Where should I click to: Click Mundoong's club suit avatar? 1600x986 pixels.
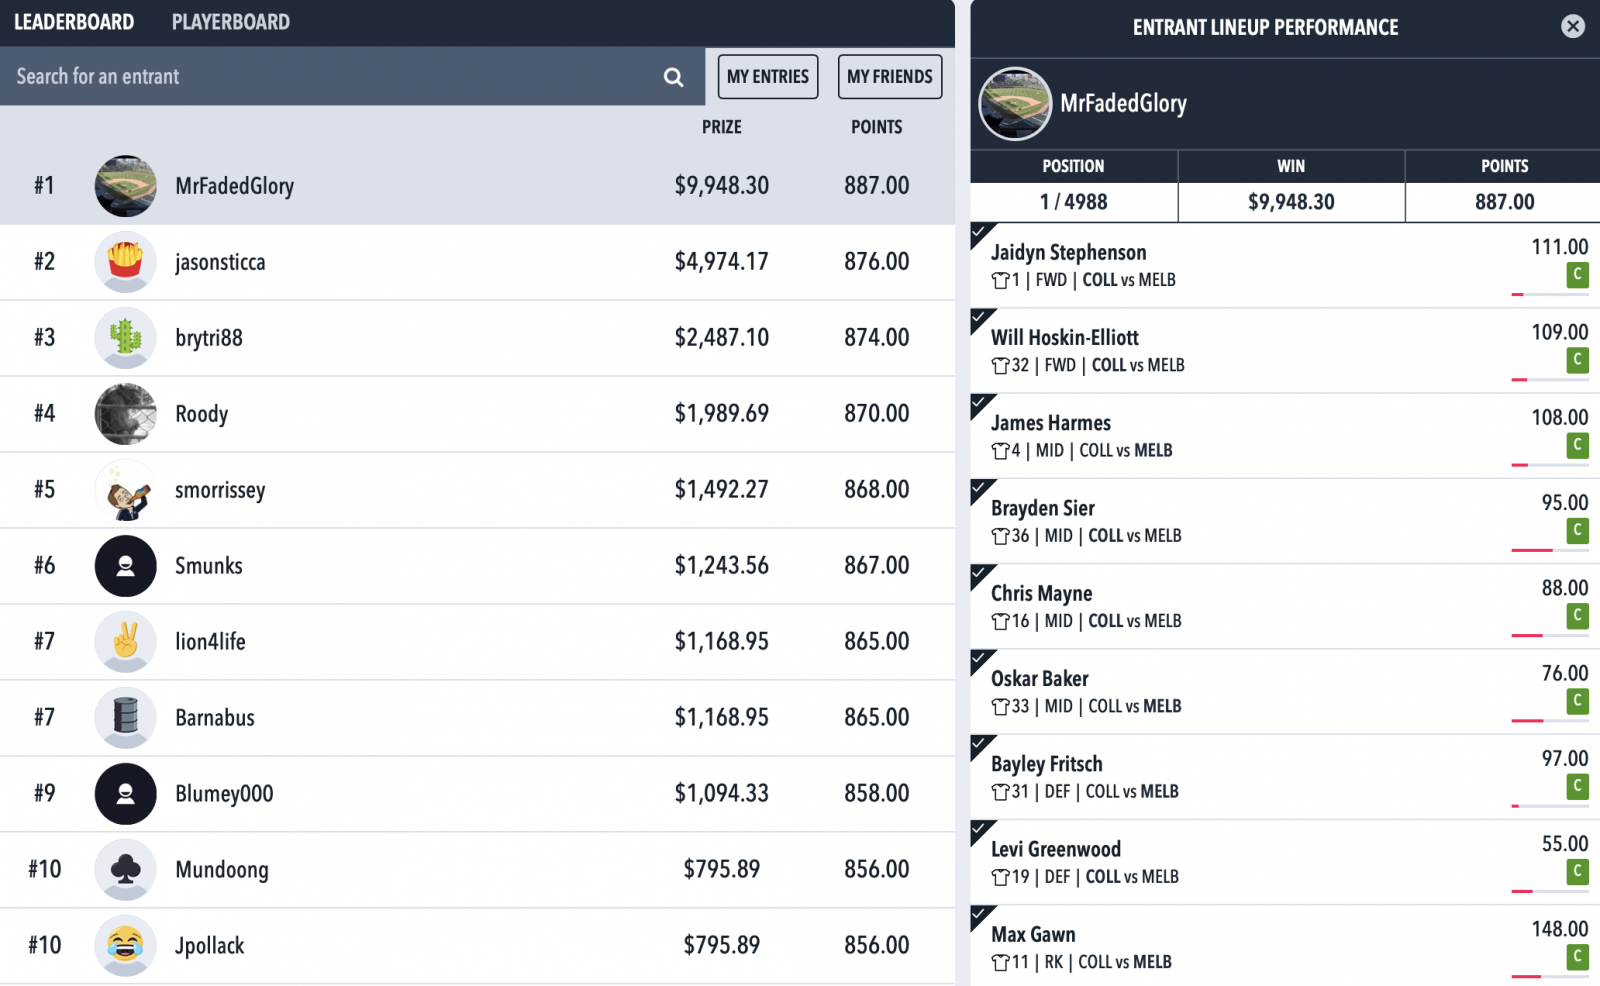[126, 870]
